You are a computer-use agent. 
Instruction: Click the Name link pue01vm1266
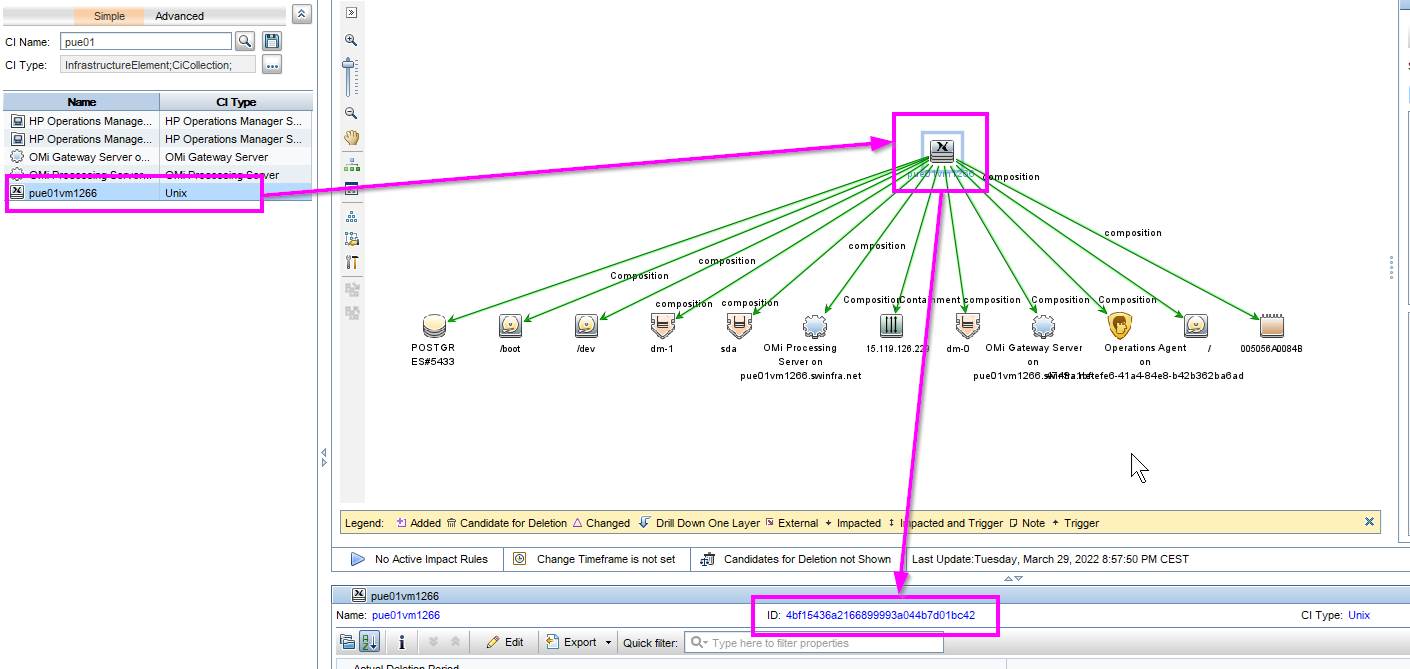pos(405,615)
